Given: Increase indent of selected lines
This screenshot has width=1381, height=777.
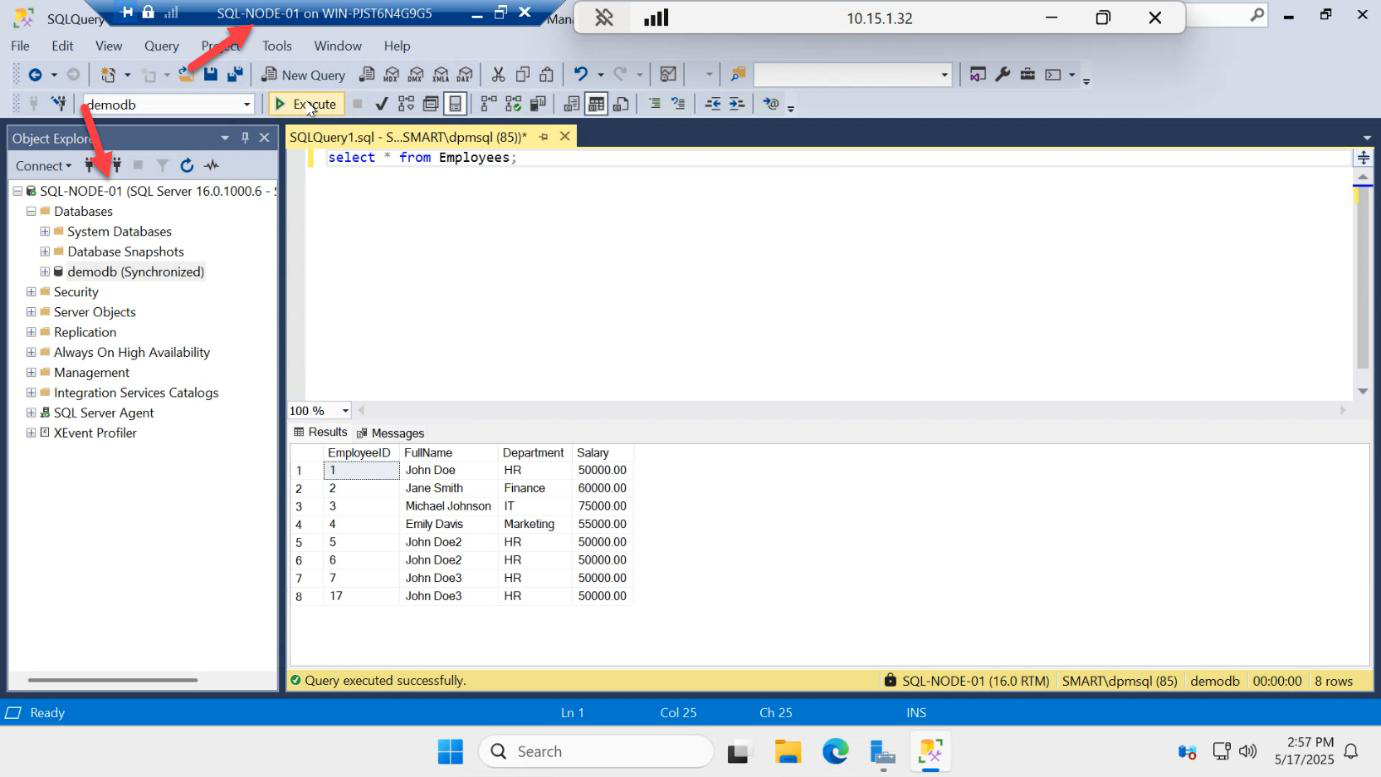Looking at the screenshot, I should [x=737, y=104].
